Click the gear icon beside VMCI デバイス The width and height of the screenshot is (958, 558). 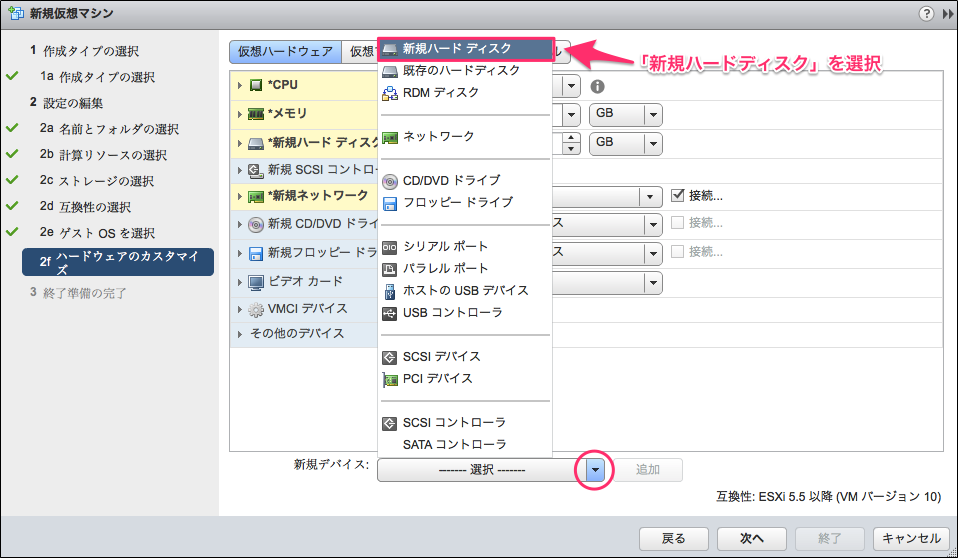point(255,310)
